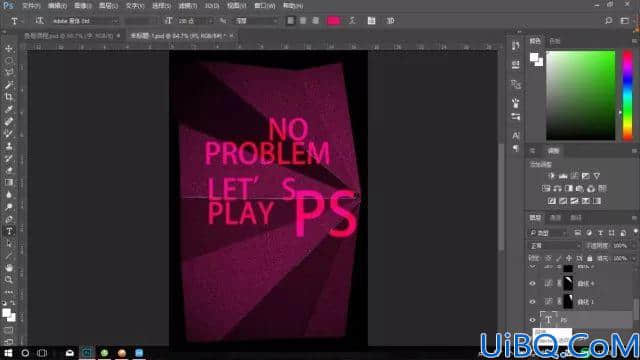640x360 pixels.
Task: Hide the 曲线 4 layer
Action: 532,283
